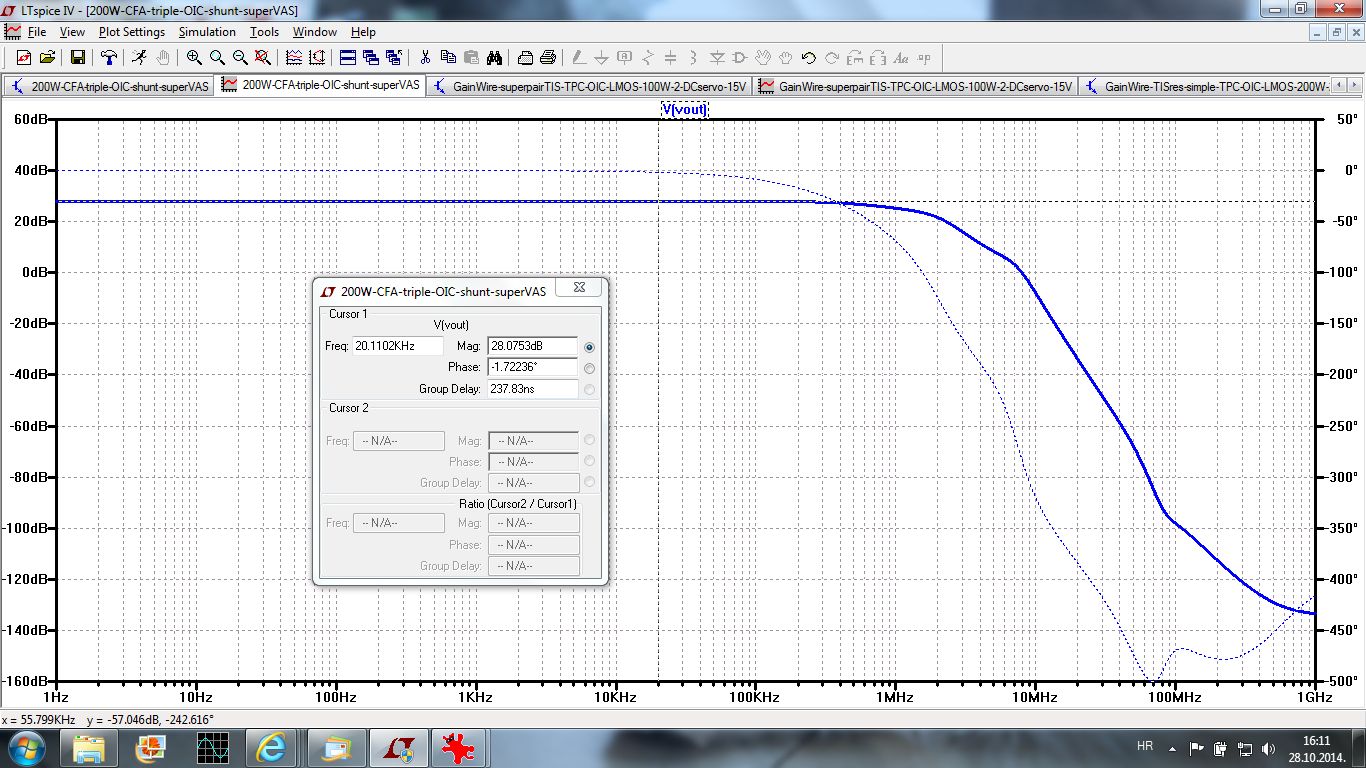Click the SPICE directive .op icon
1366x768 pixels.
(924, 57)
